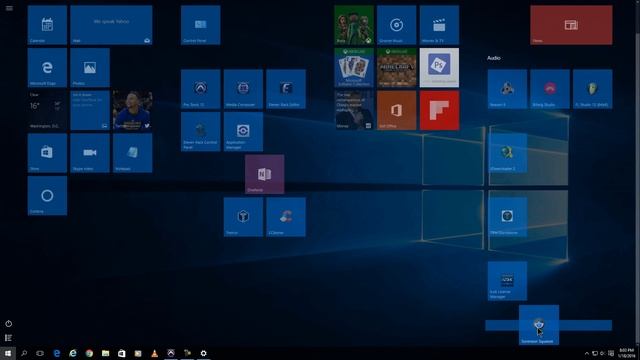Launch Microsoft Solitaire Collection tile

[x=354, y=68]
